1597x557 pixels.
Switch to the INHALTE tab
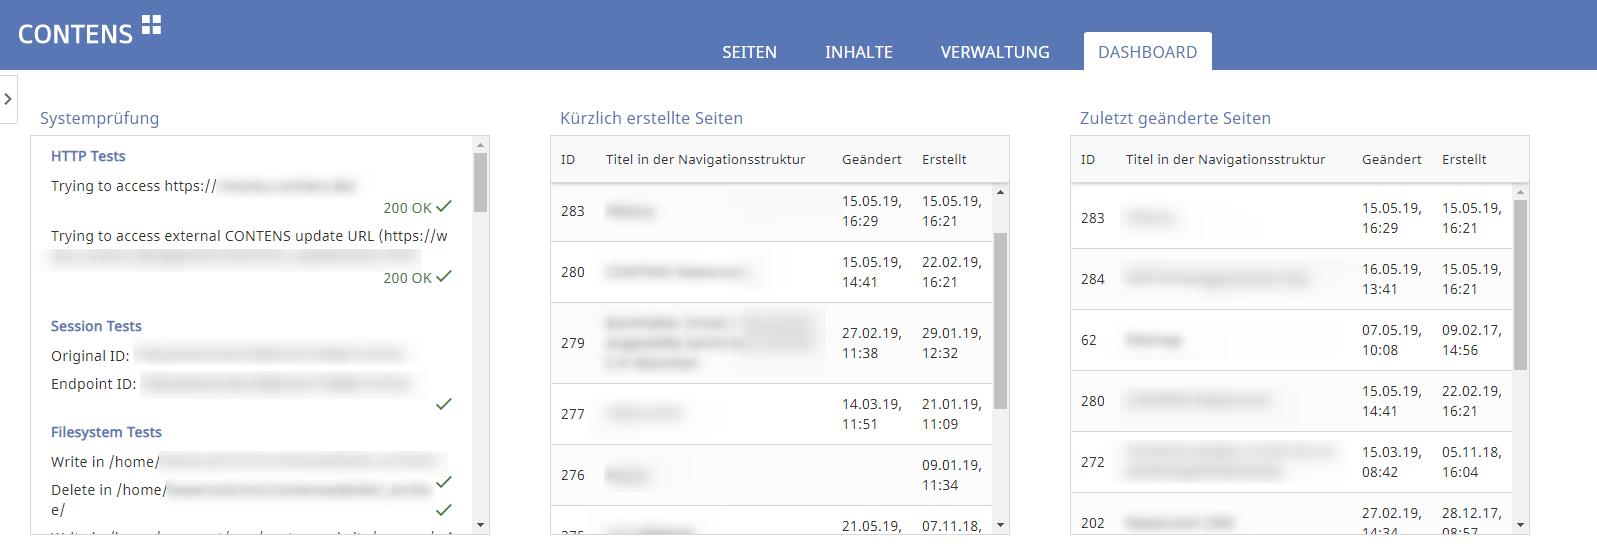click(x=858, y=52)
